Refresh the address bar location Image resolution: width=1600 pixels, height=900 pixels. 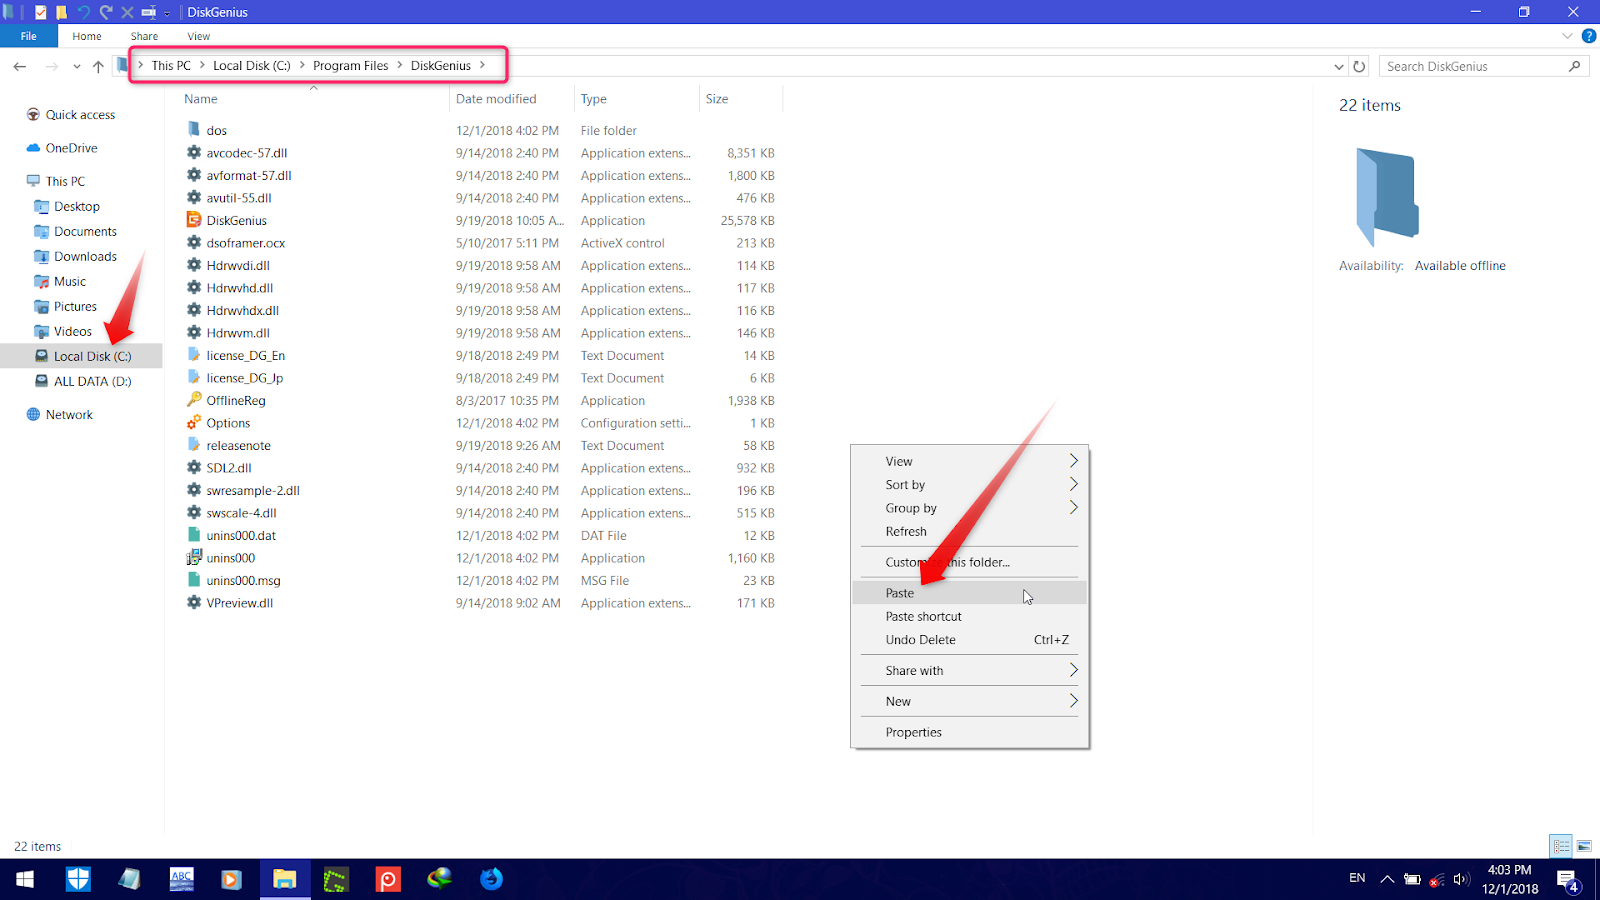pyautogui.click(x=1359, y=66)
